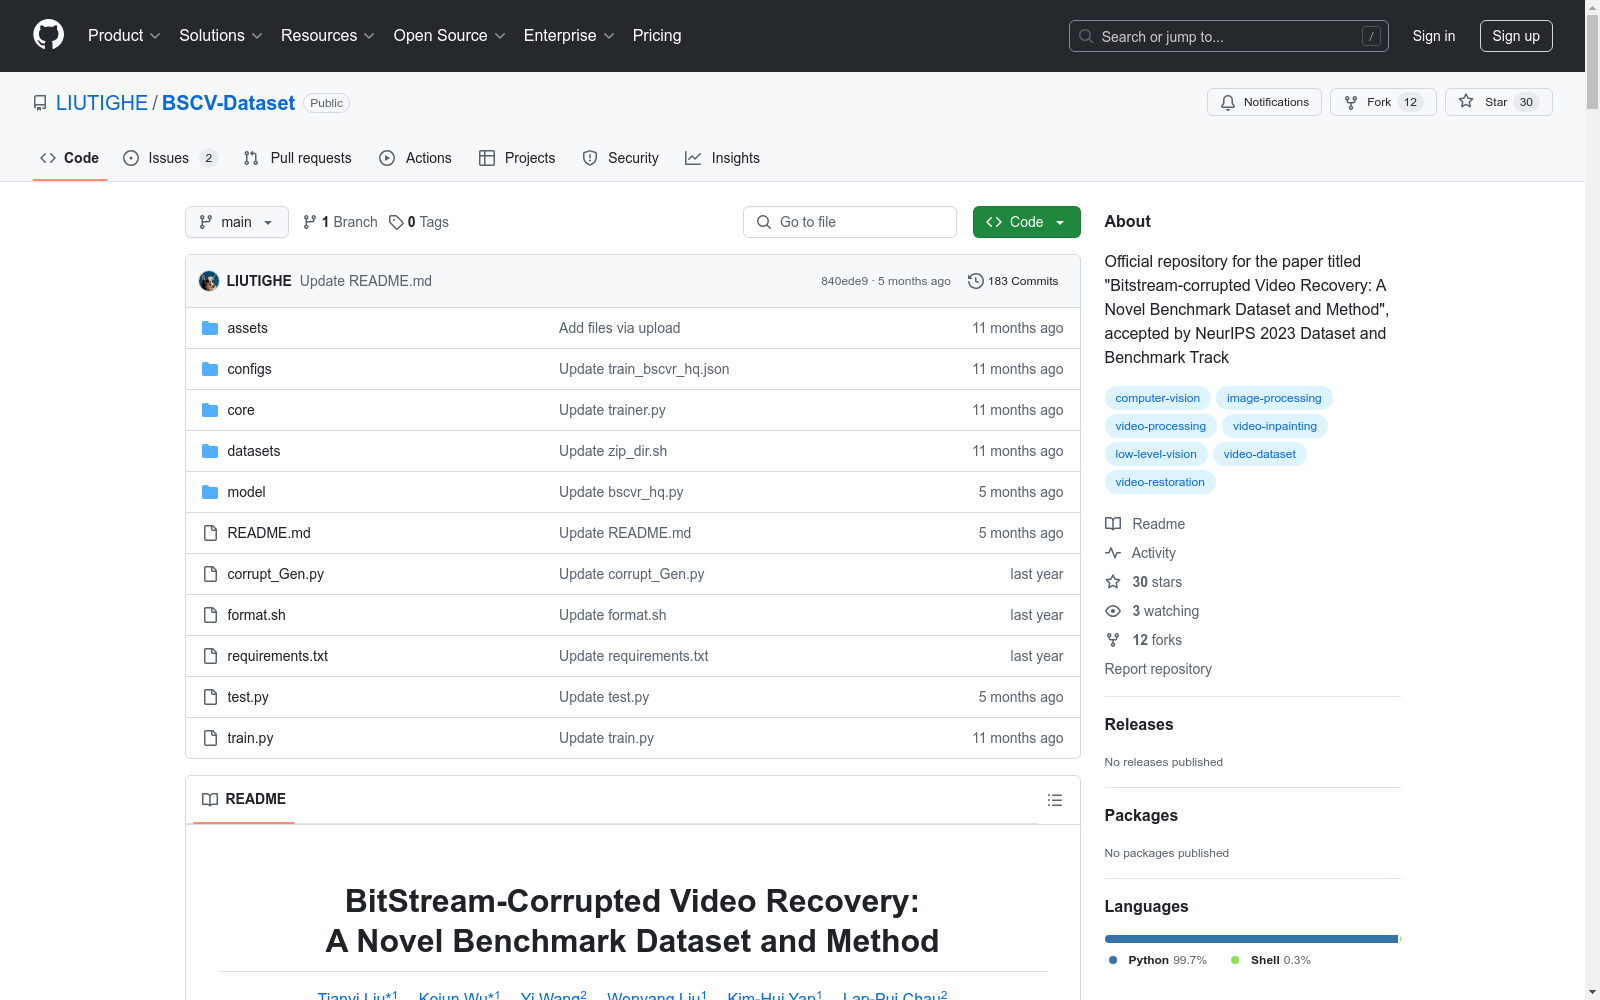Click the train.py file icon

(x=210, y=738)
